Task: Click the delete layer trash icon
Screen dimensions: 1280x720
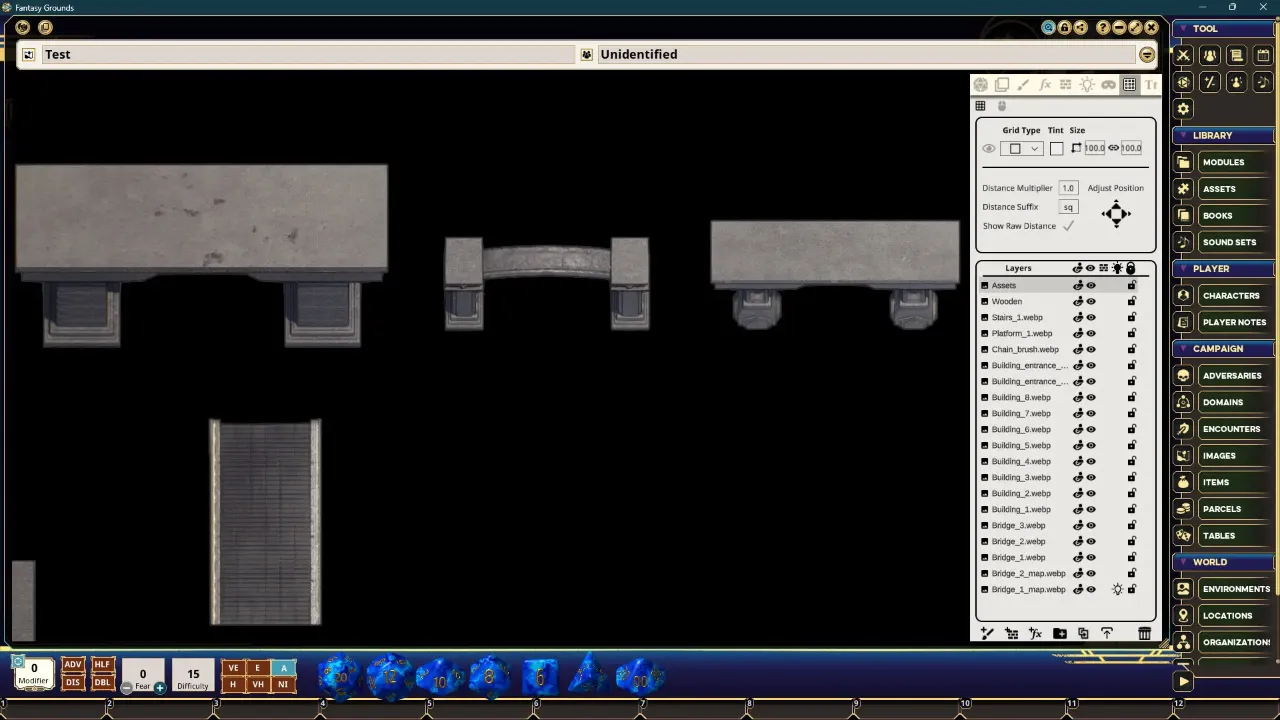Action: [x=1144, y=633]
